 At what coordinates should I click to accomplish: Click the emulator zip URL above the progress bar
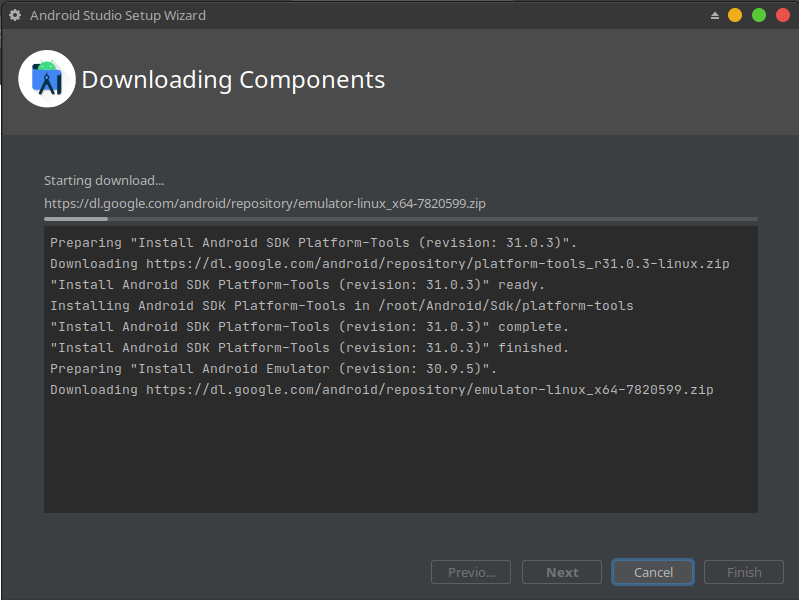coord(265,203)
